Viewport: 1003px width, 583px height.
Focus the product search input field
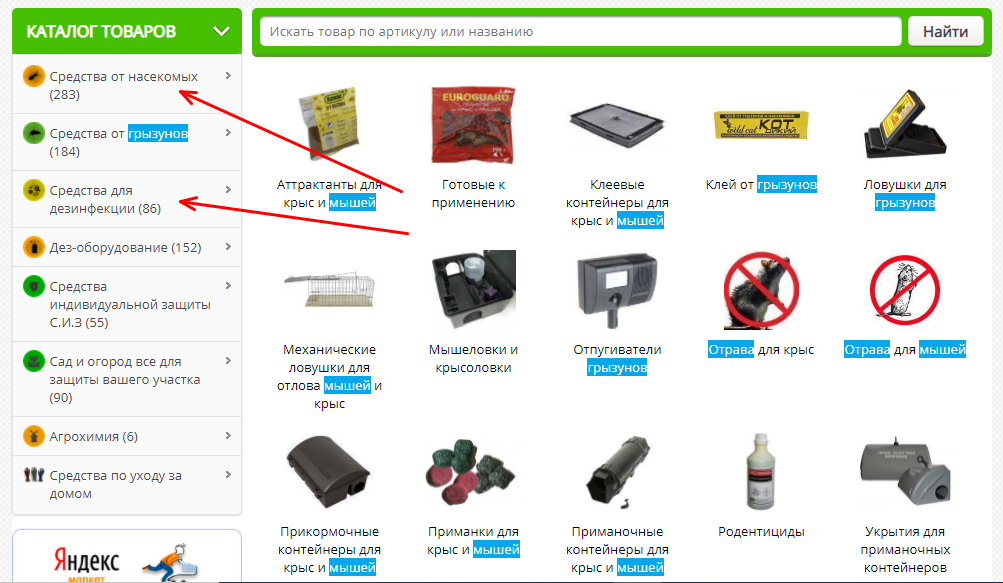click(581, 31)
